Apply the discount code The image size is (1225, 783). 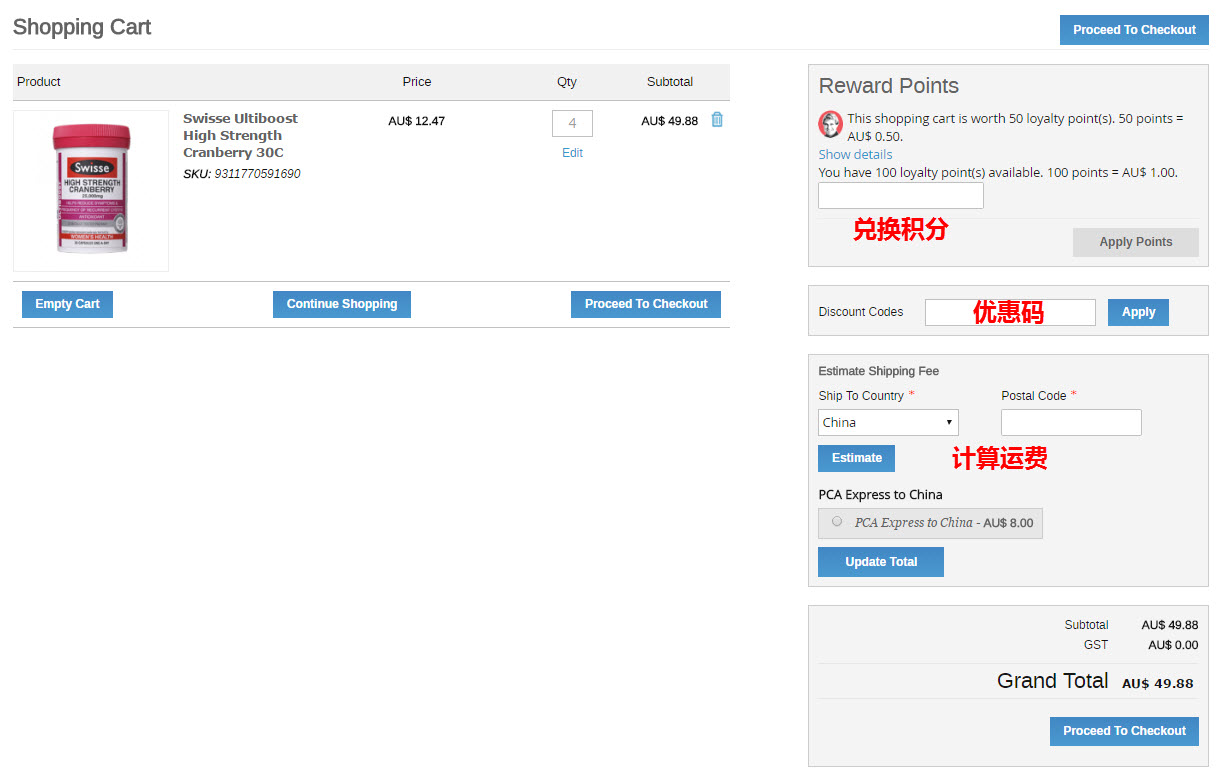pos(1138,312)
